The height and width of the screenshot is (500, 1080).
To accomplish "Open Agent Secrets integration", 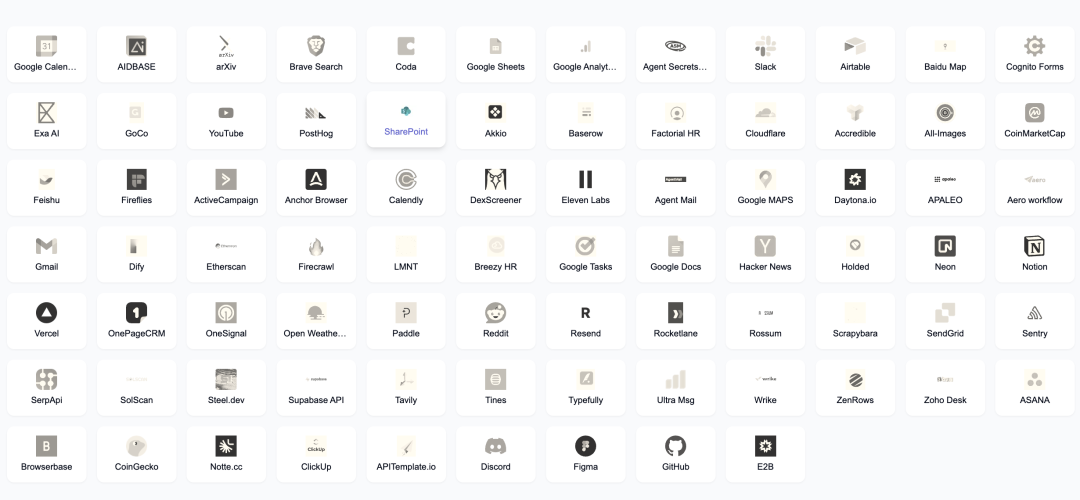I will pyautogui.click(x=676, y=54).
